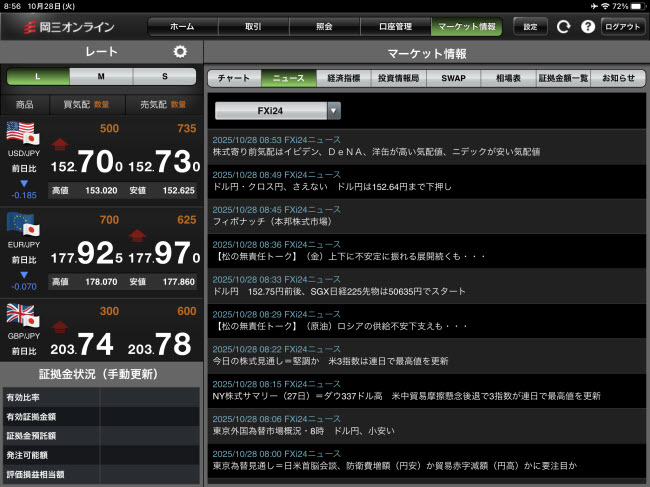This screenshot has width=650, height=487.
Task: Open 設定 button in top bar
Action: coord(530,27)
